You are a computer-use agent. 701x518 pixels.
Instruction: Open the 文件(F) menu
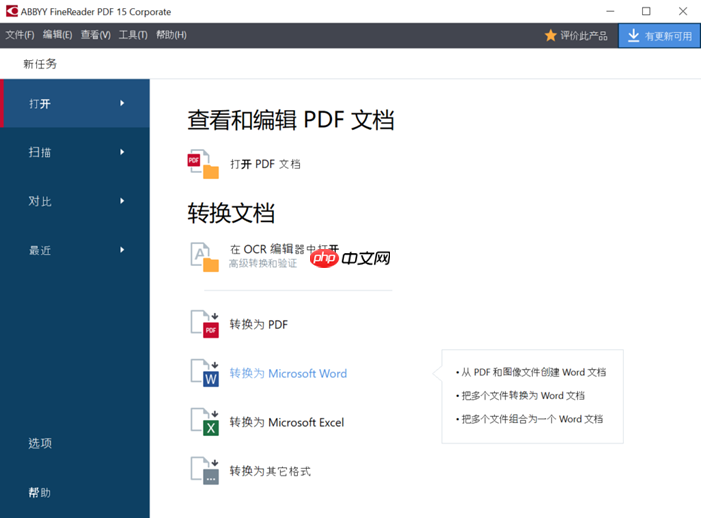point(20,35)
